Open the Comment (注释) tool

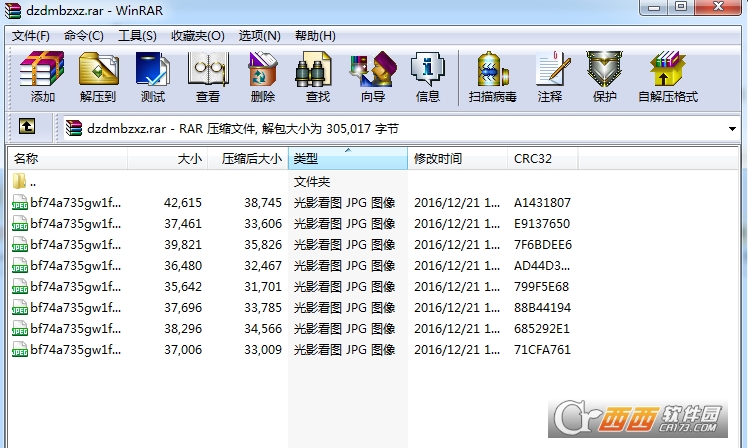click(x=552, y=70)
